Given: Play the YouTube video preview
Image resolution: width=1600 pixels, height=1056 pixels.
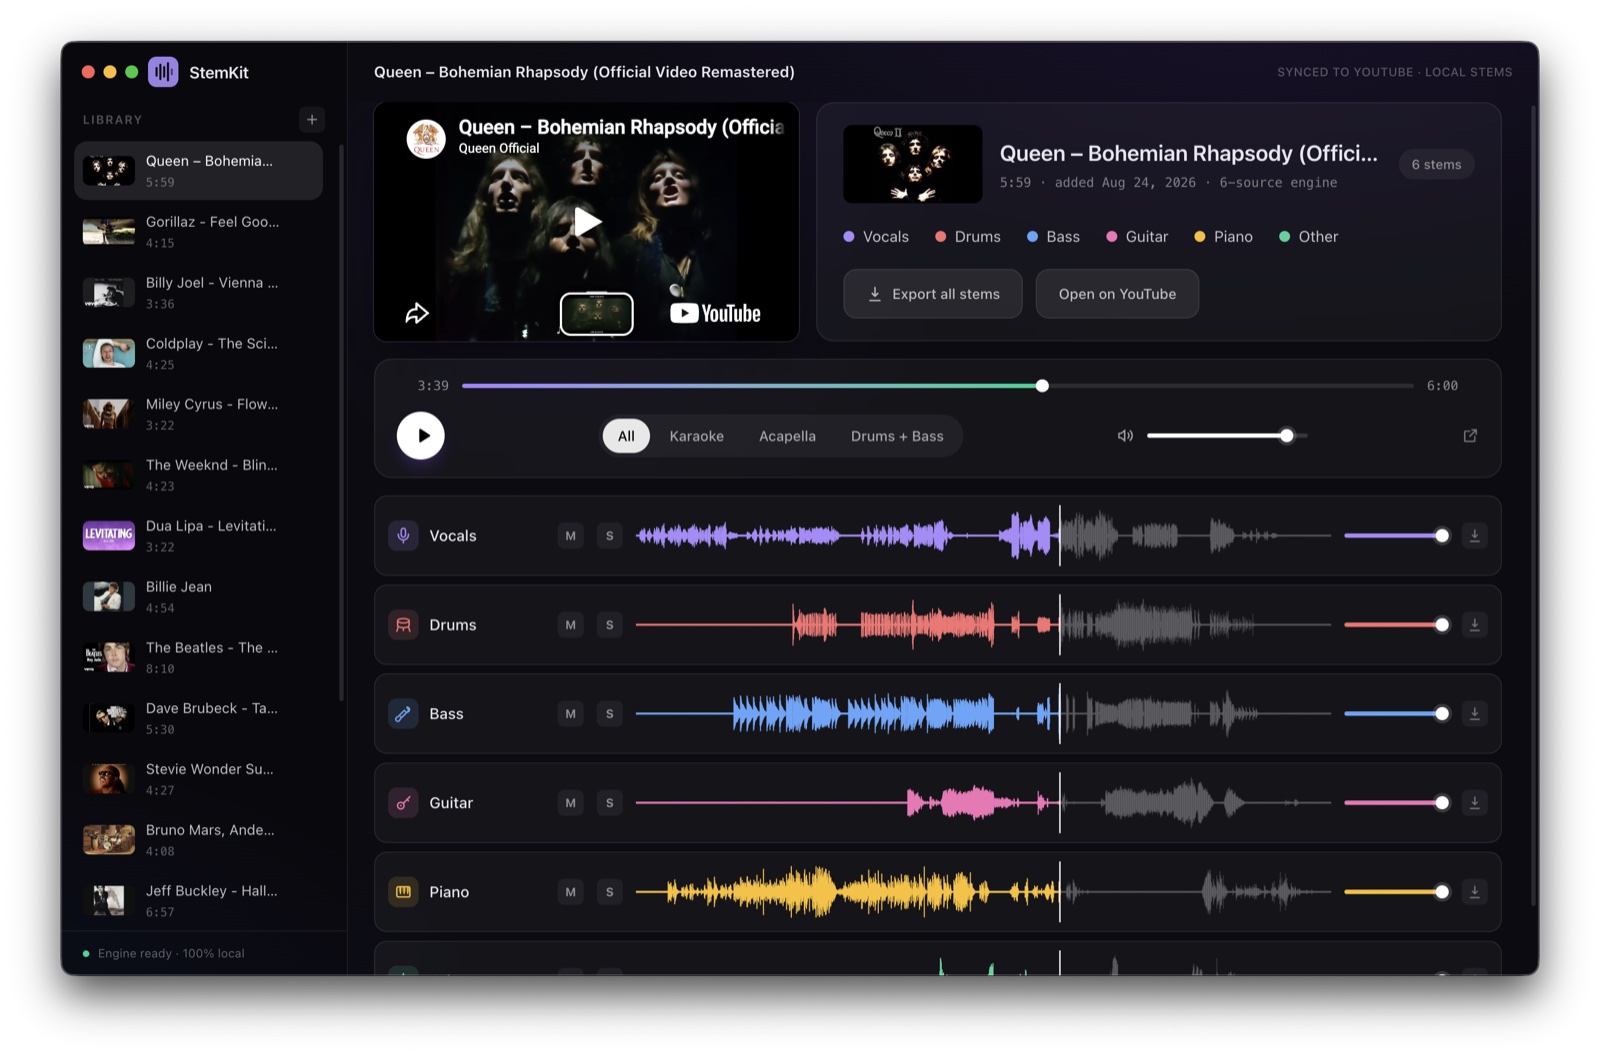Looking at the screenshot, I should pos(587,221).
